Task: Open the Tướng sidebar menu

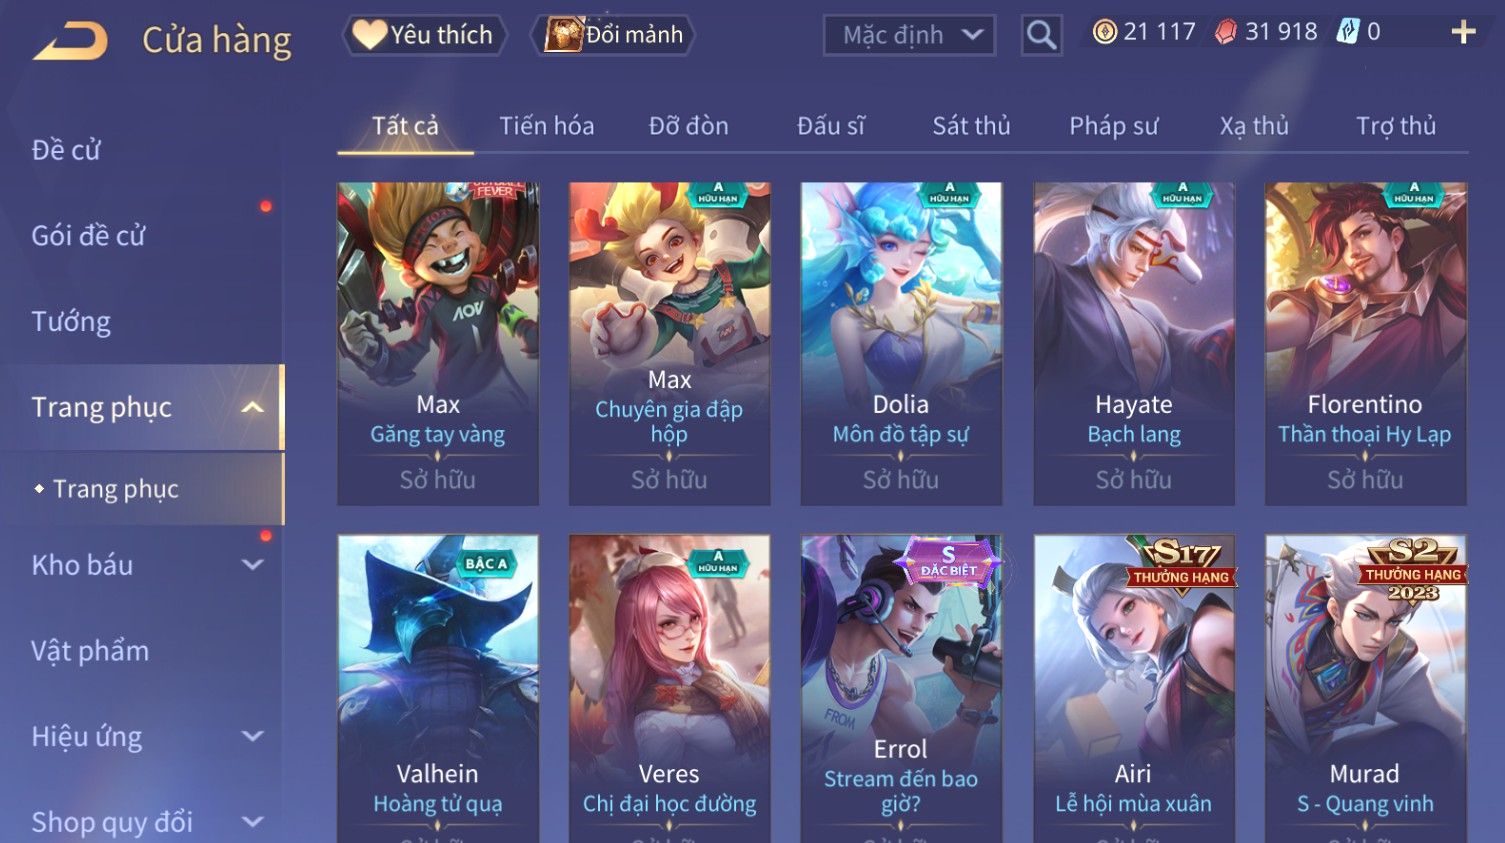Action: click(x=71, y=322)
